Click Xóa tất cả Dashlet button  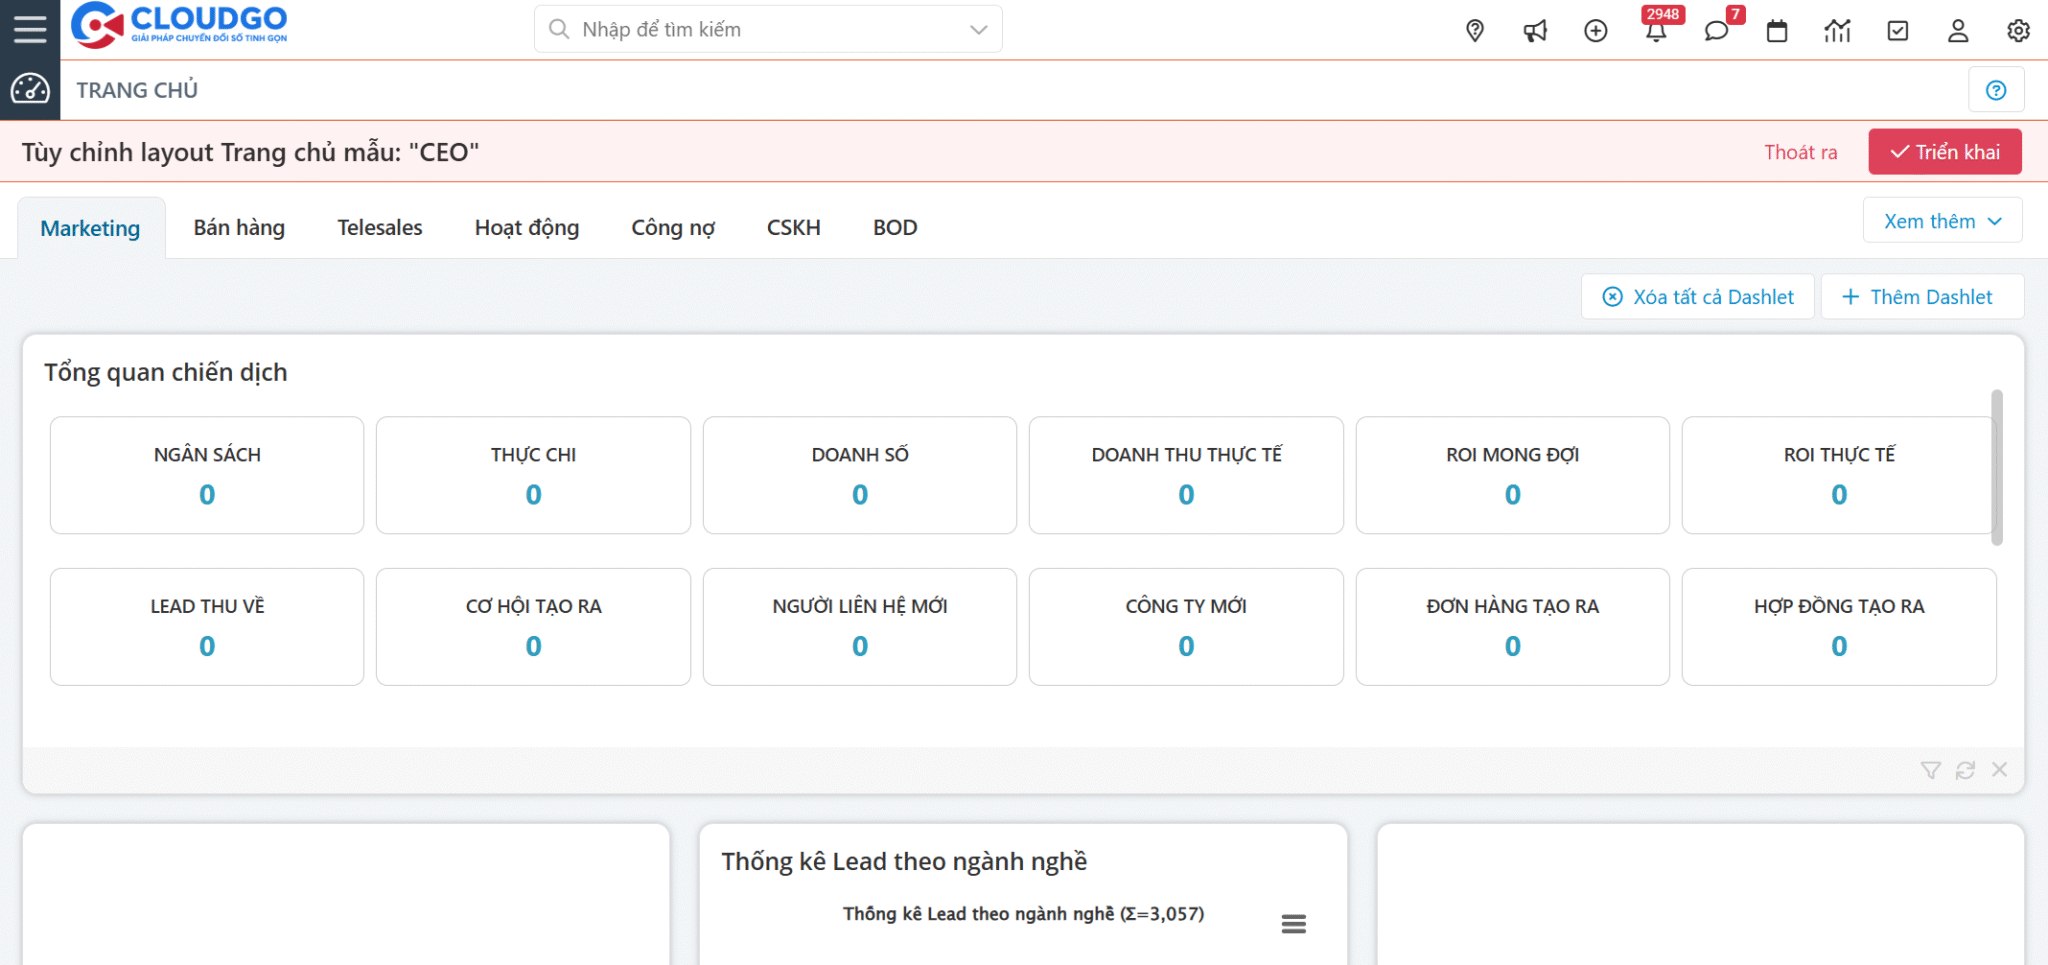tap(1698, 297)
